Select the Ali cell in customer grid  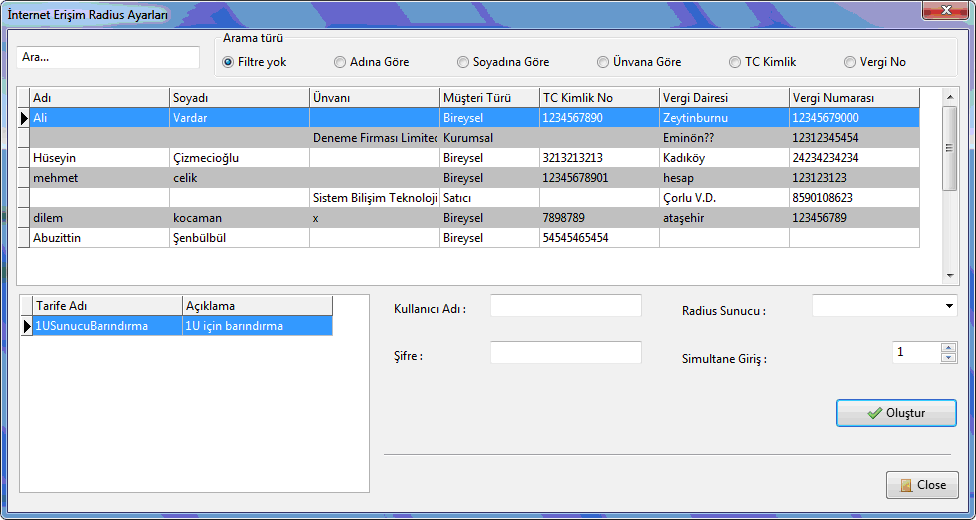point(100,118)
